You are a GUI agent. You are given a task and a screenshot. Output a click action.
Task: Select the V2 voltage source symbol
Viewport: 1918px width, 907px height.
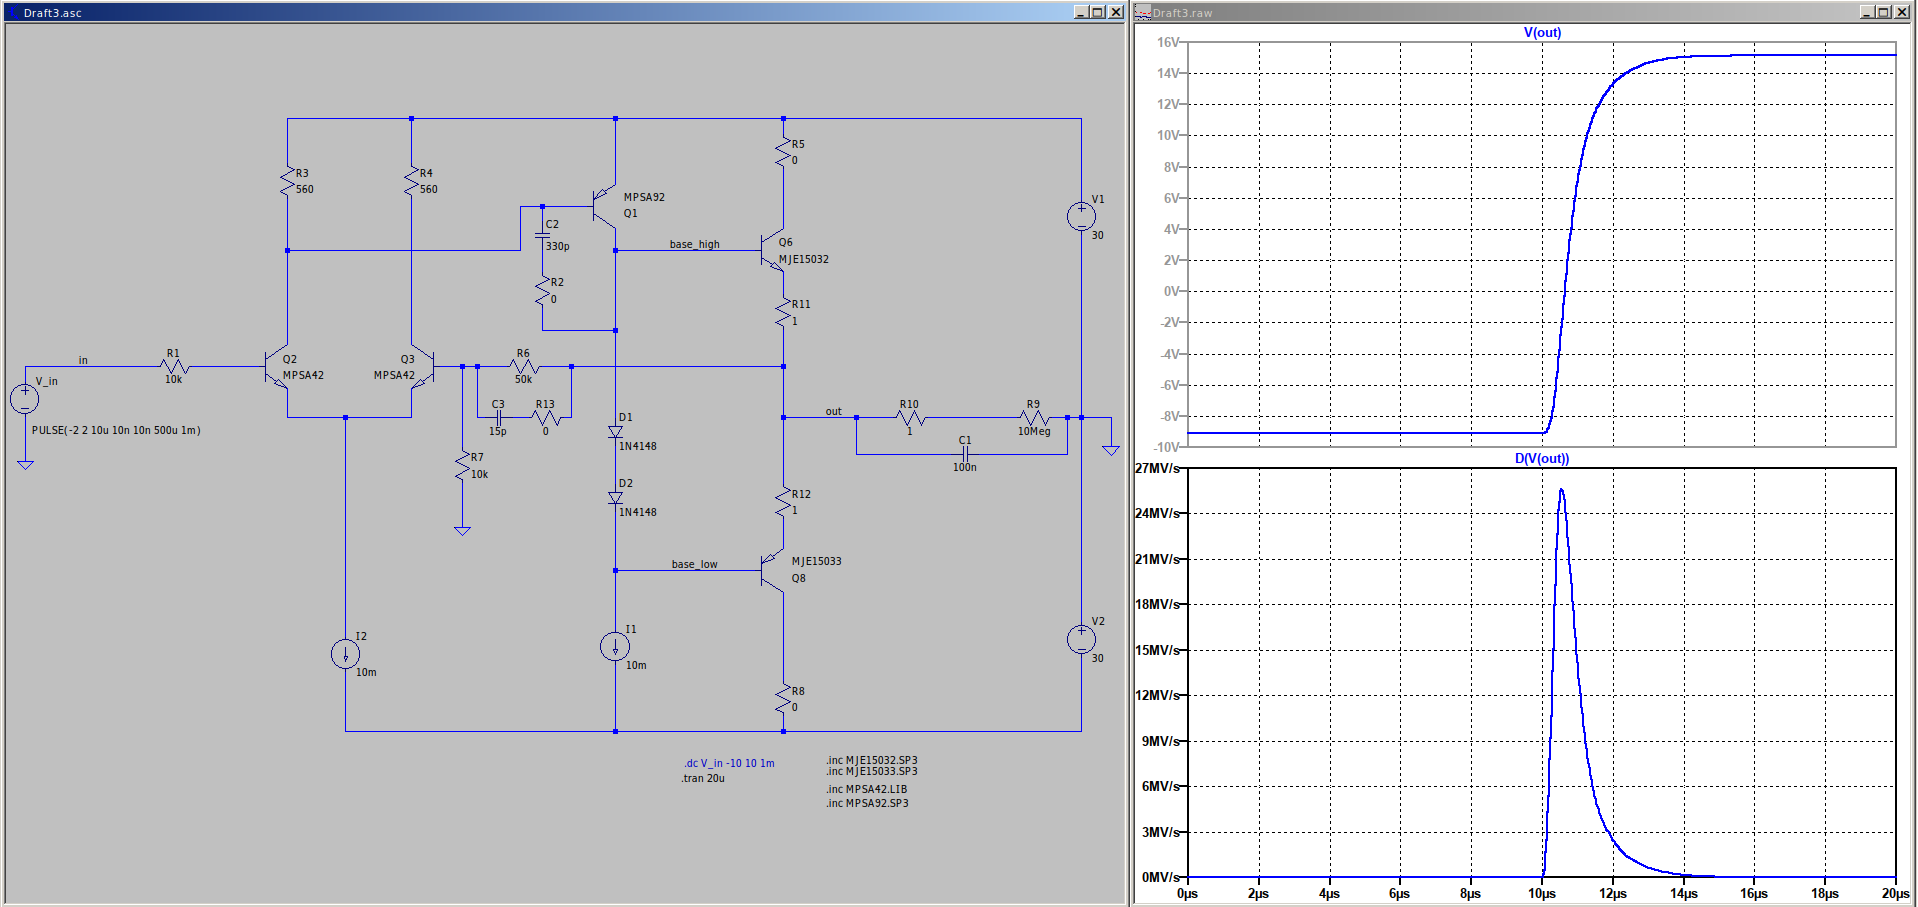coord(1080,639)
